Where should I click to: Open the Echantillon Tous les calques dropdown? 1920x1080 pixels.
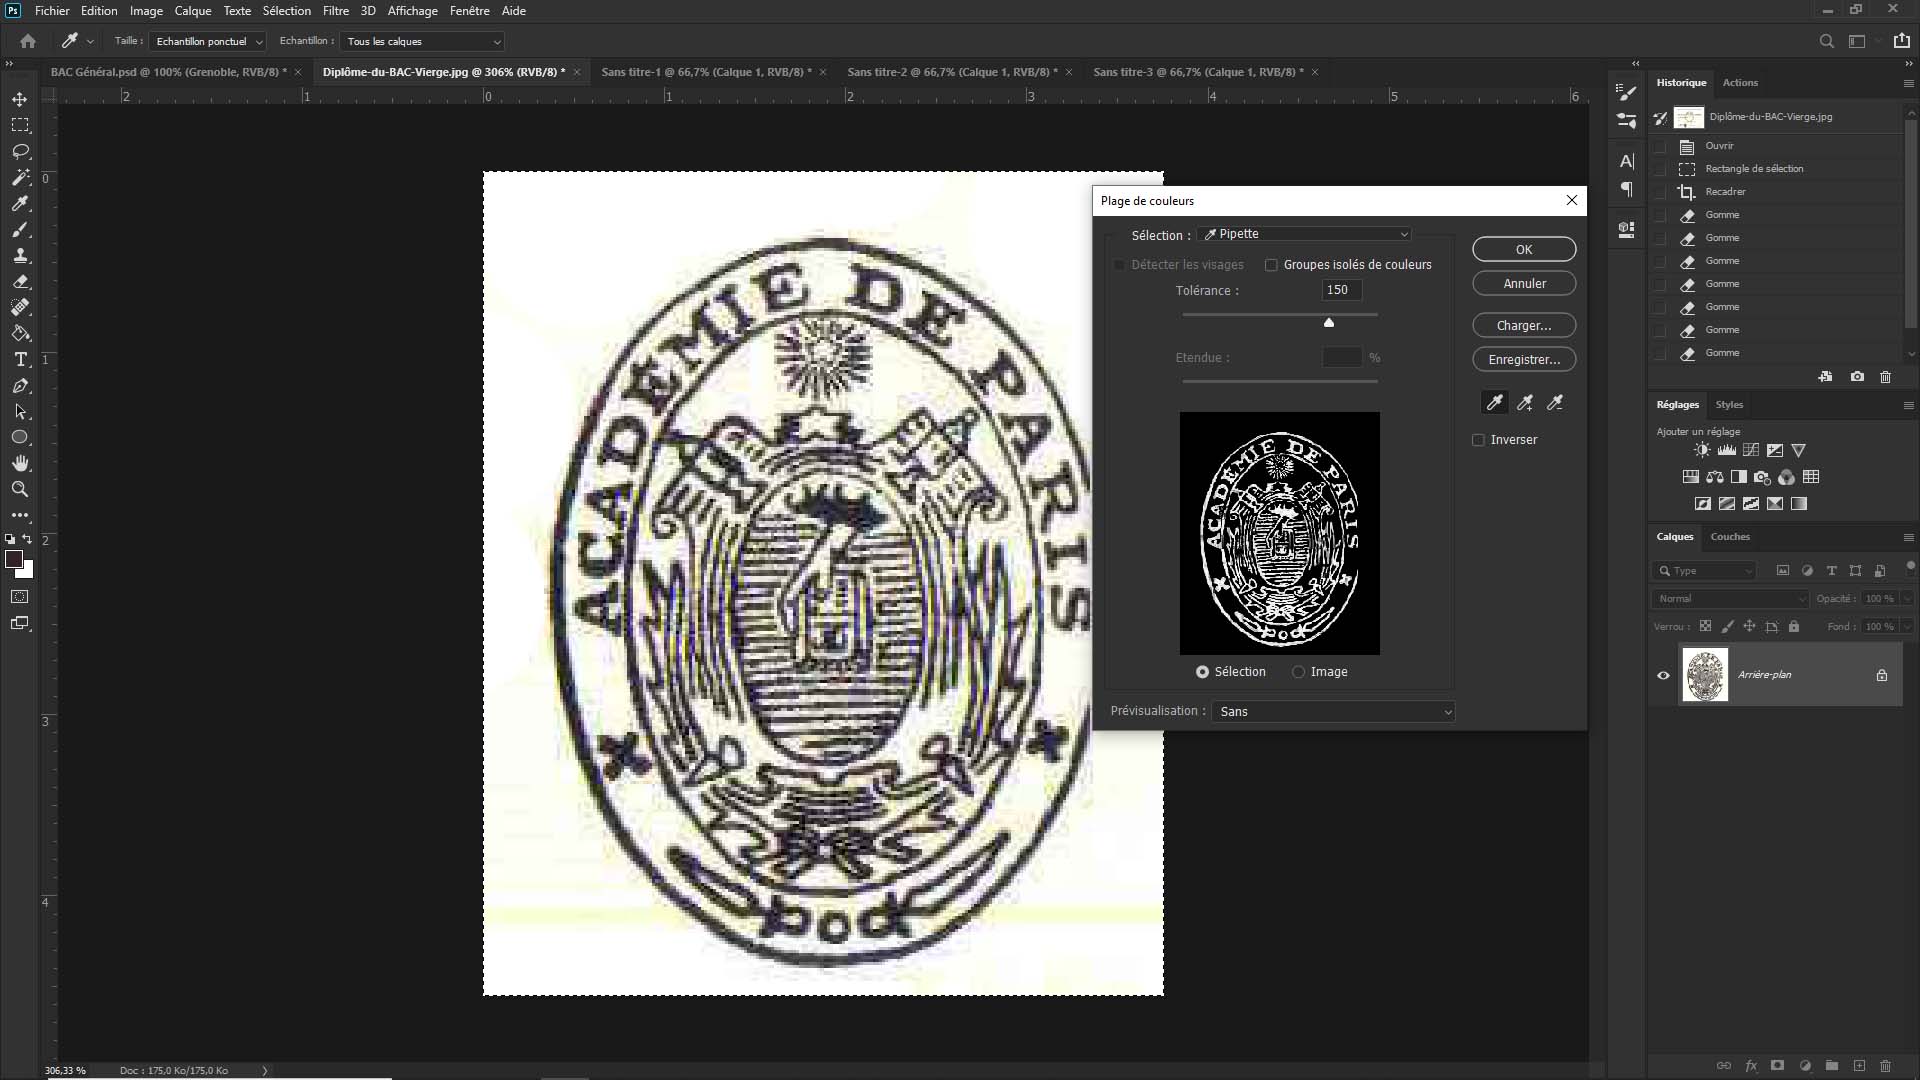coord(422,41)
